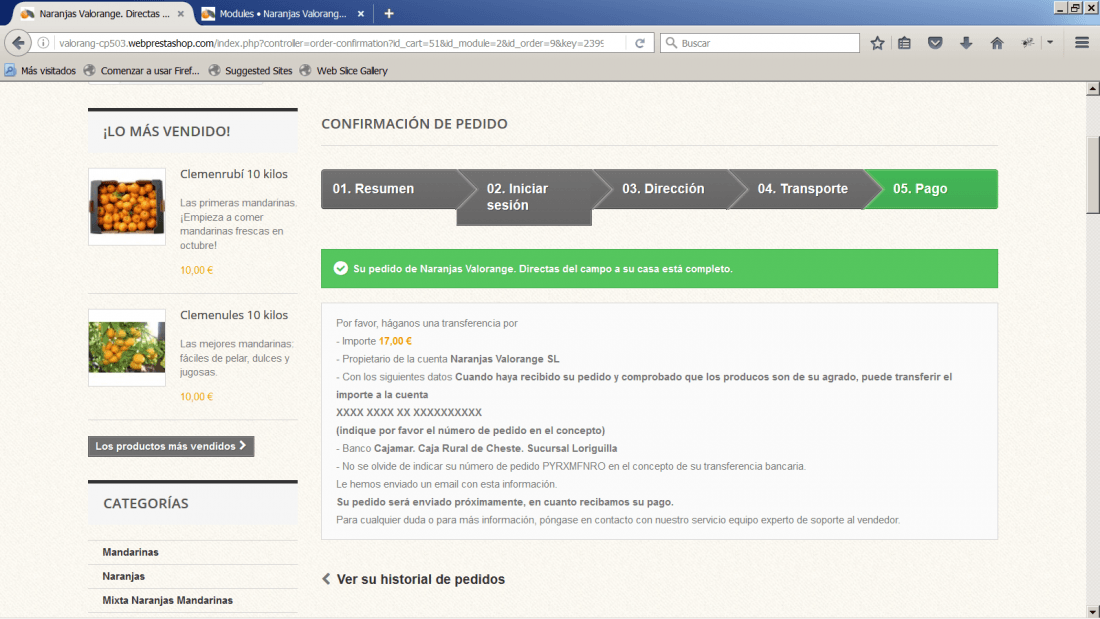Close the Modules • Naranjas Valorang tab

361,13
